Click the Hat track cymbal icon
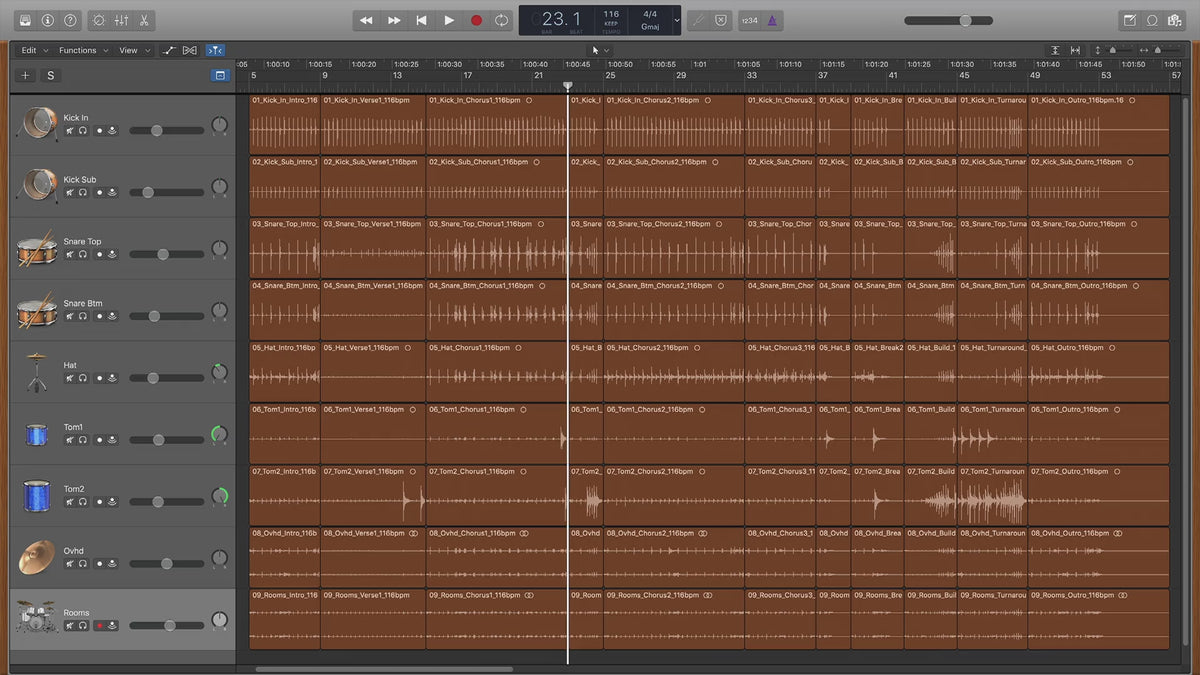1200x675 pixels. [37, 371]
